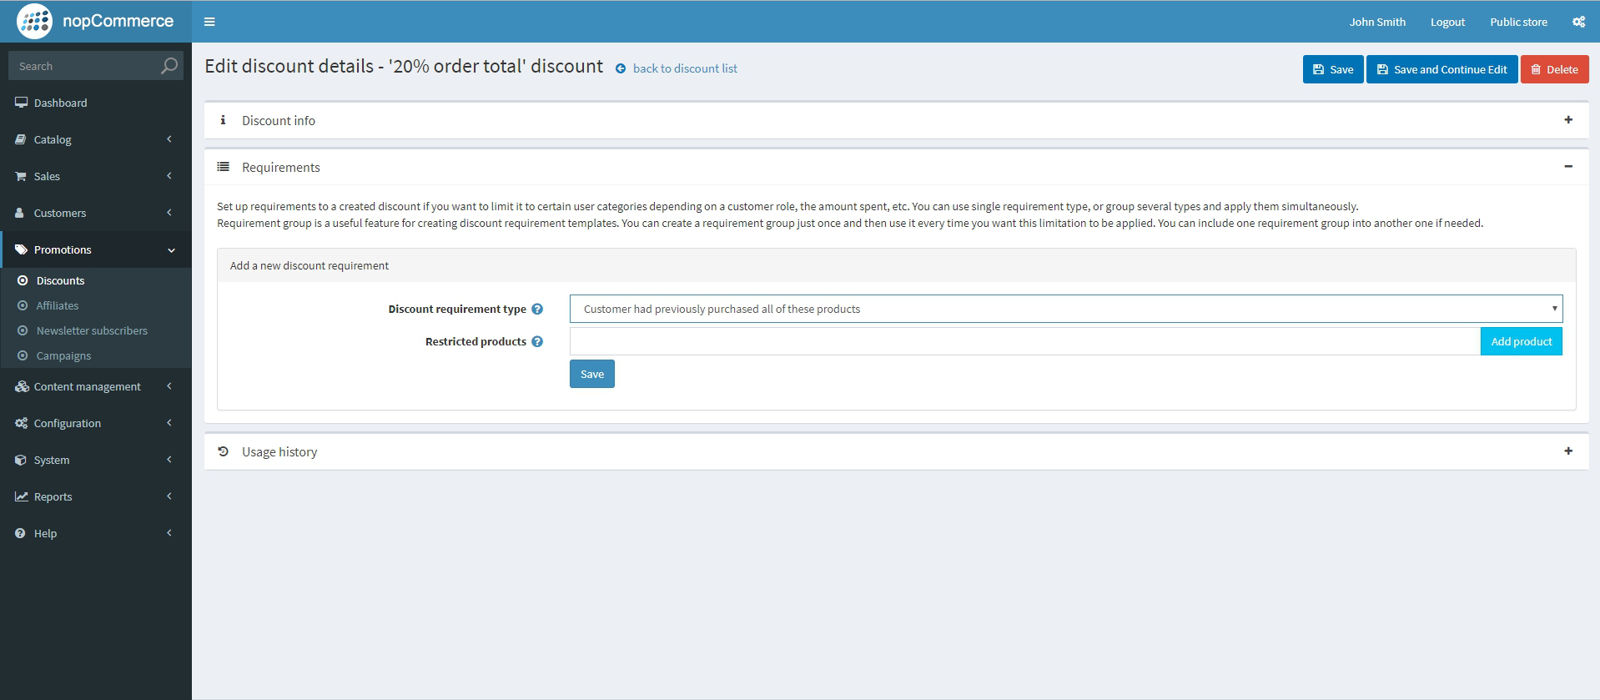The image size is (1600, 700).
Task: Click the Campaigns circle bullet icon
Action: [x=23, y=356]
